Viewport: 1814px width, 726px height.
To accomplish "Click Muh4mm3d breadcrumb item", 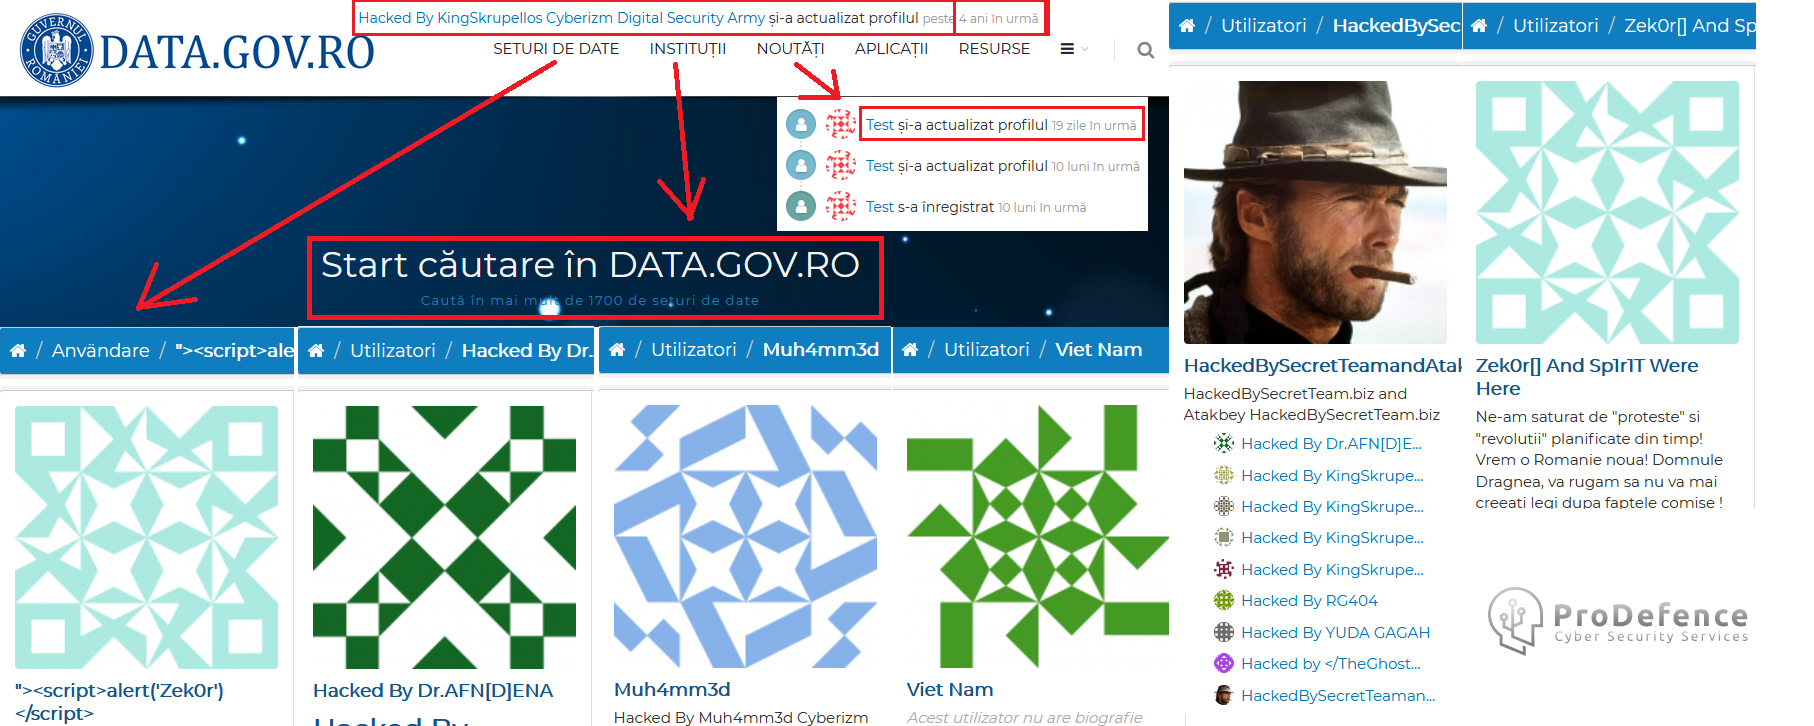I will click(x=821, y=350).
